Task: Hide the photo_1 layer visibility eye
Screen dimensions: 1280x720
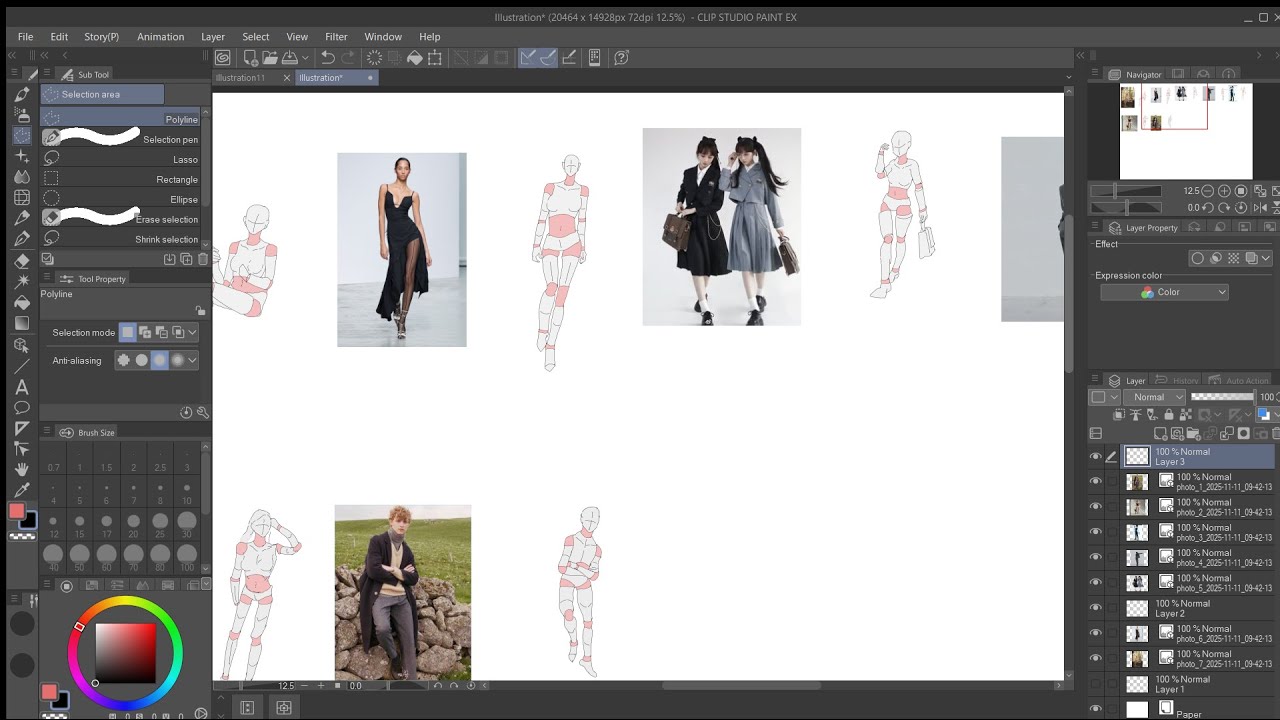Action: click(x=1096, y=482)
